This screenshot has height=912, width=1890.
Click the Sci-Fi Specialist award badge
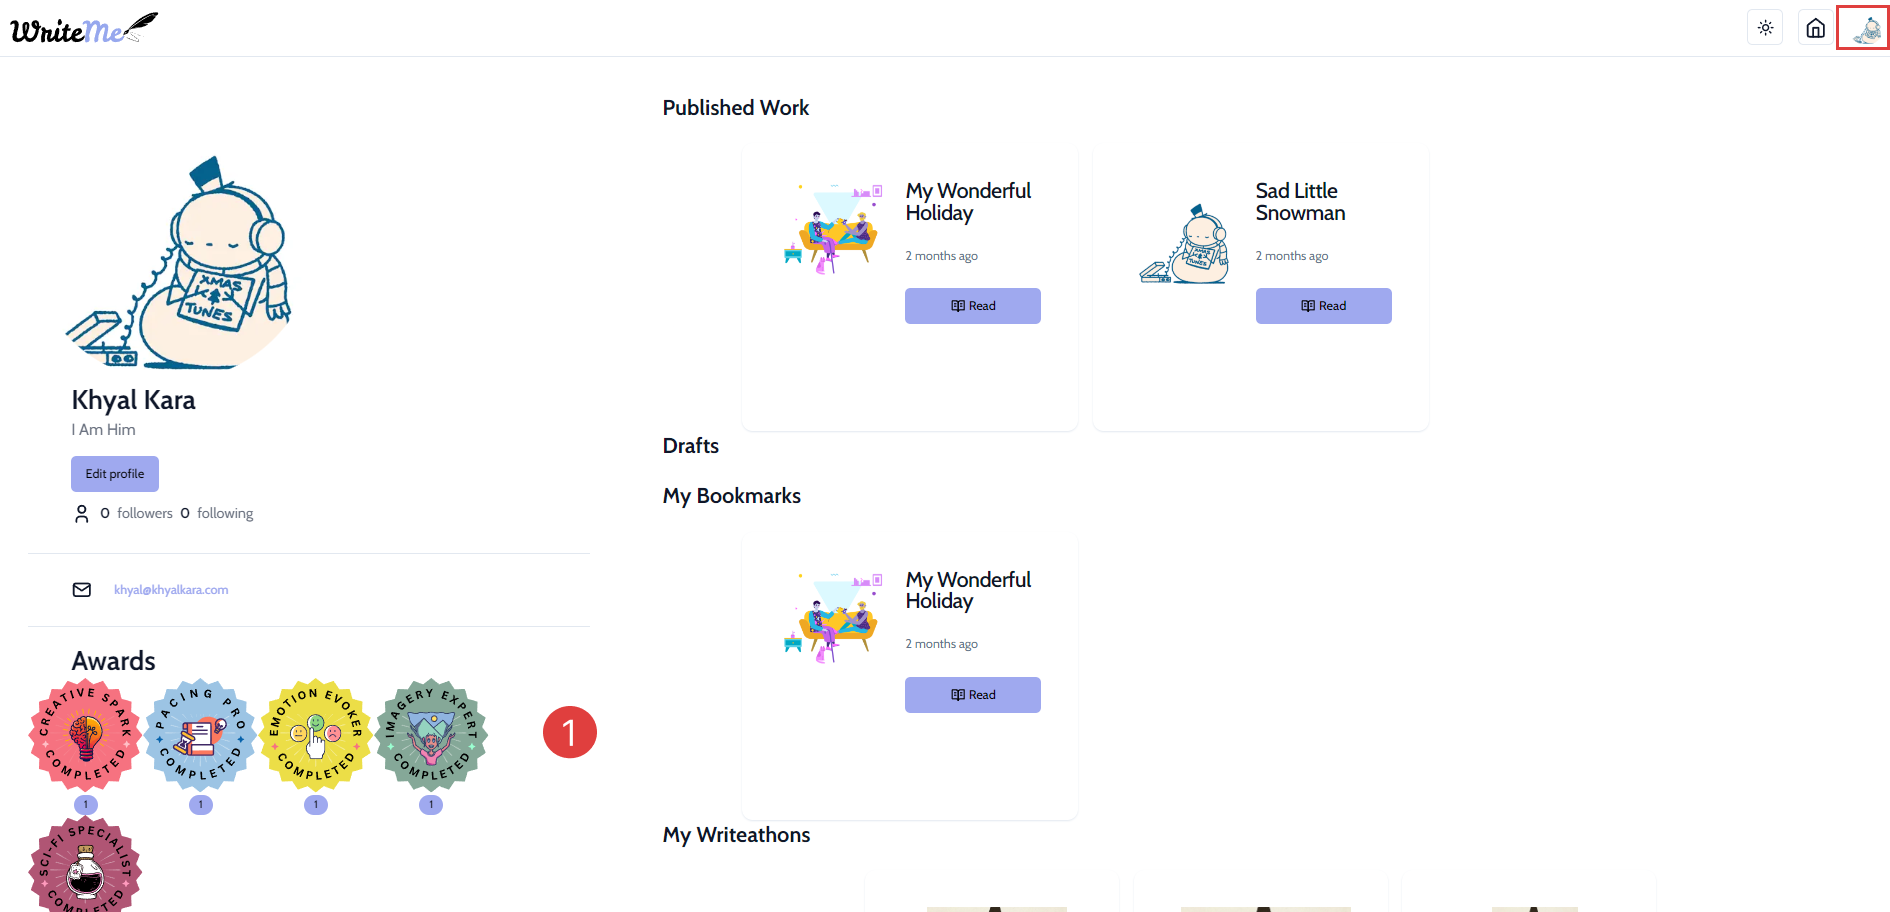(x=85, y=866)
